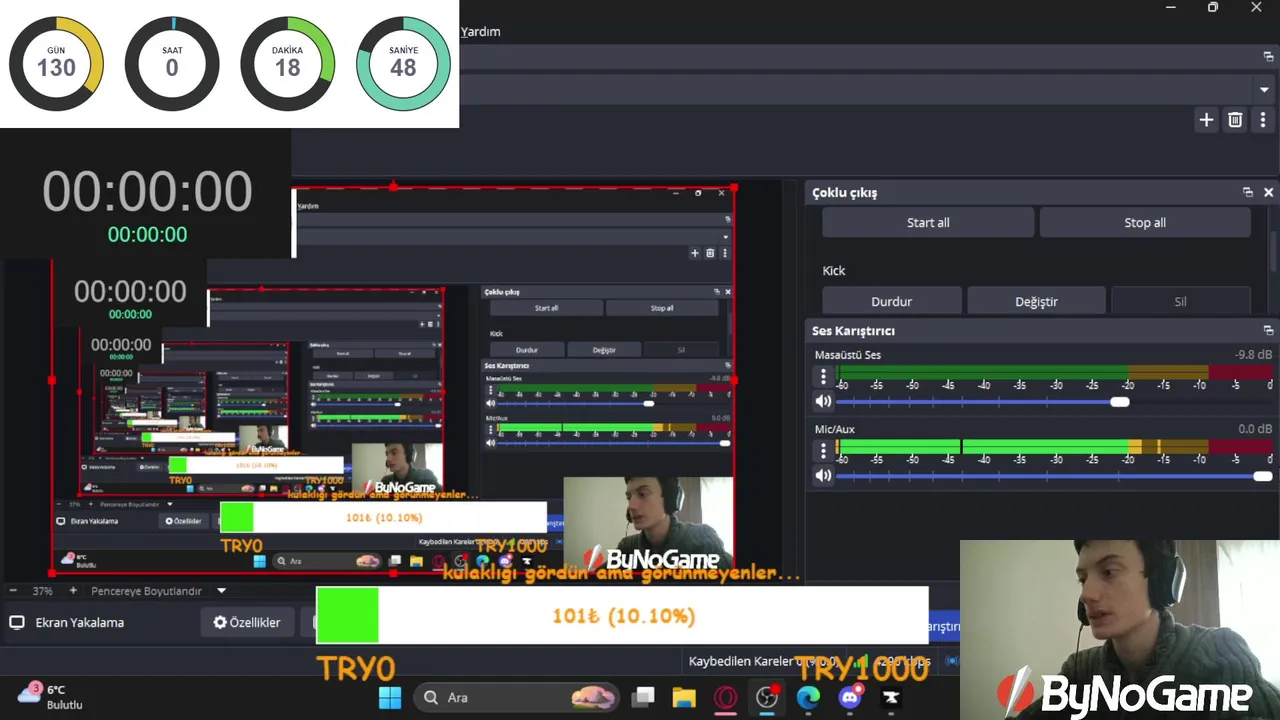Screen dimensions: 1280x720
Task: Open Özellikler for the selected source
Action: coord(247,622)
